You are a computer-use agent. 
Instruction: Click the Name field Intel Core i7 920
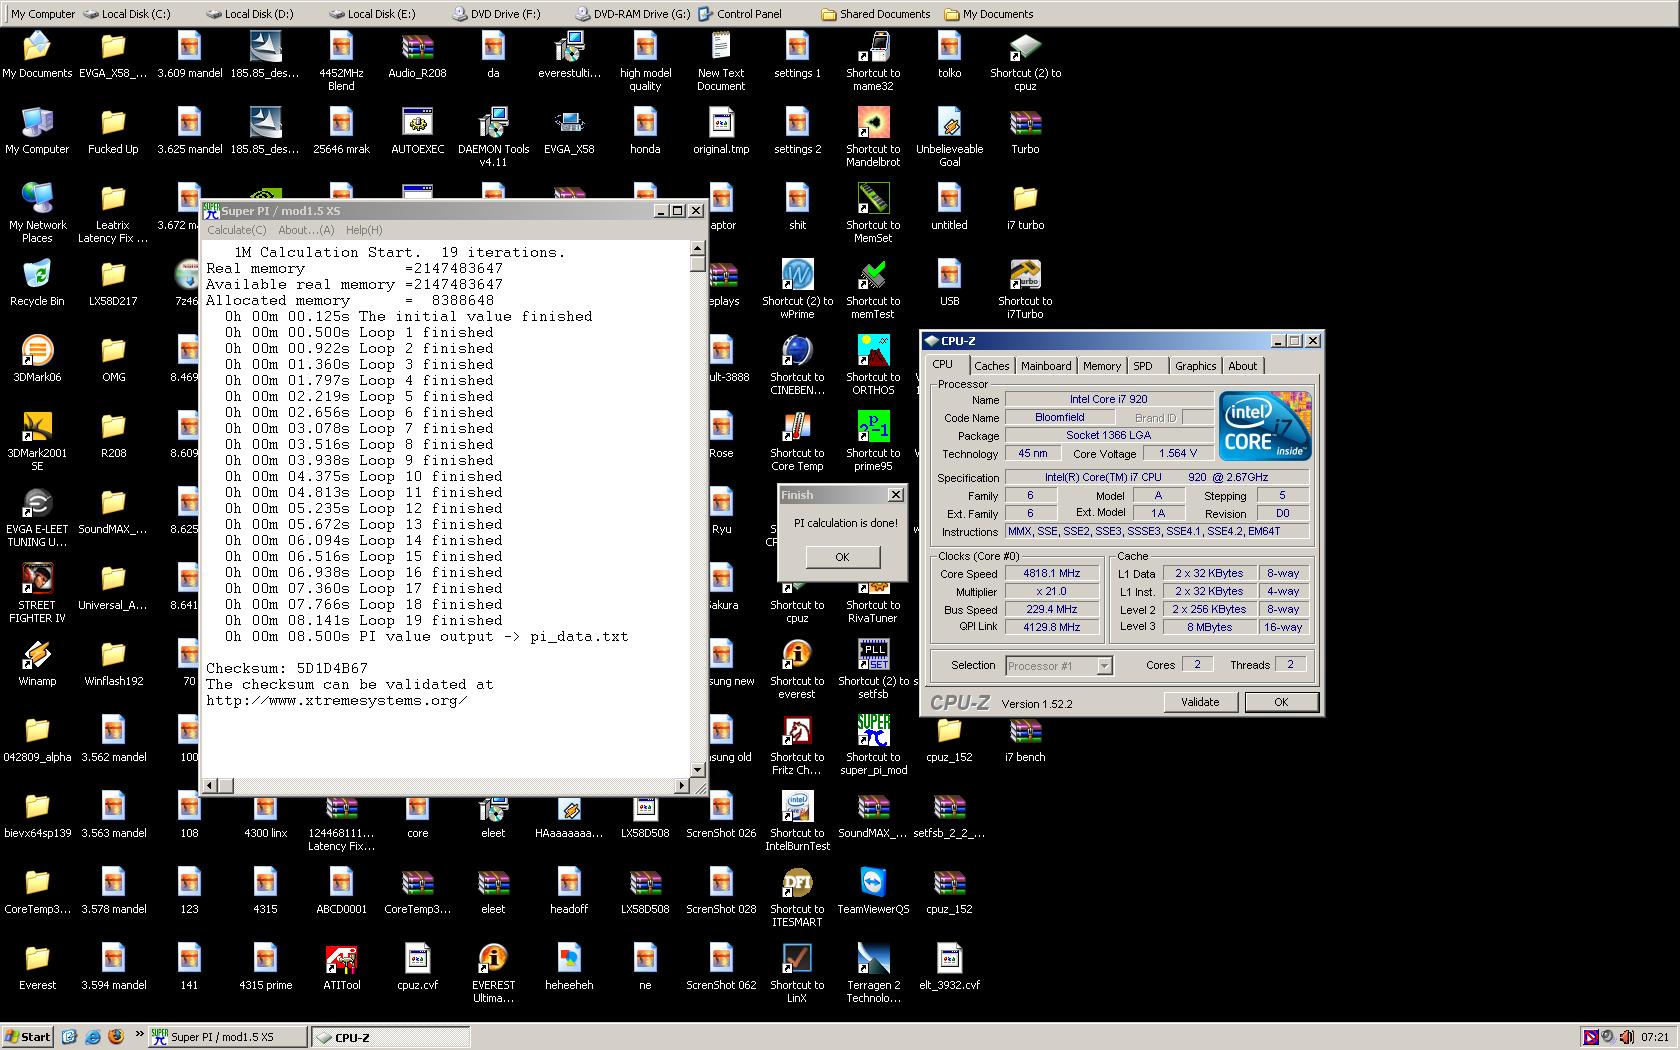click(x=1108, y=399)
